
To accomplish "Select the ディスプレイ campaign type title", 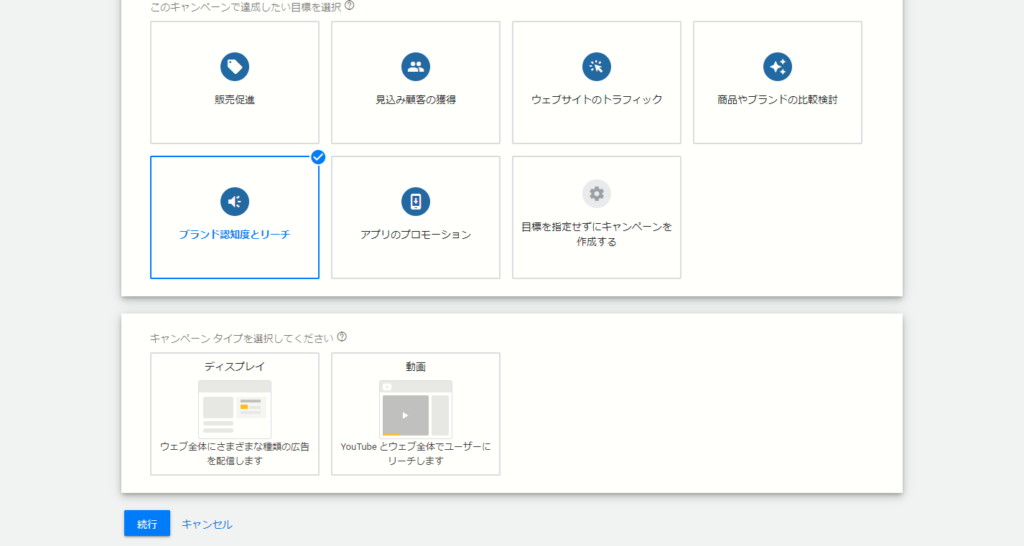I will click(234, 366).
